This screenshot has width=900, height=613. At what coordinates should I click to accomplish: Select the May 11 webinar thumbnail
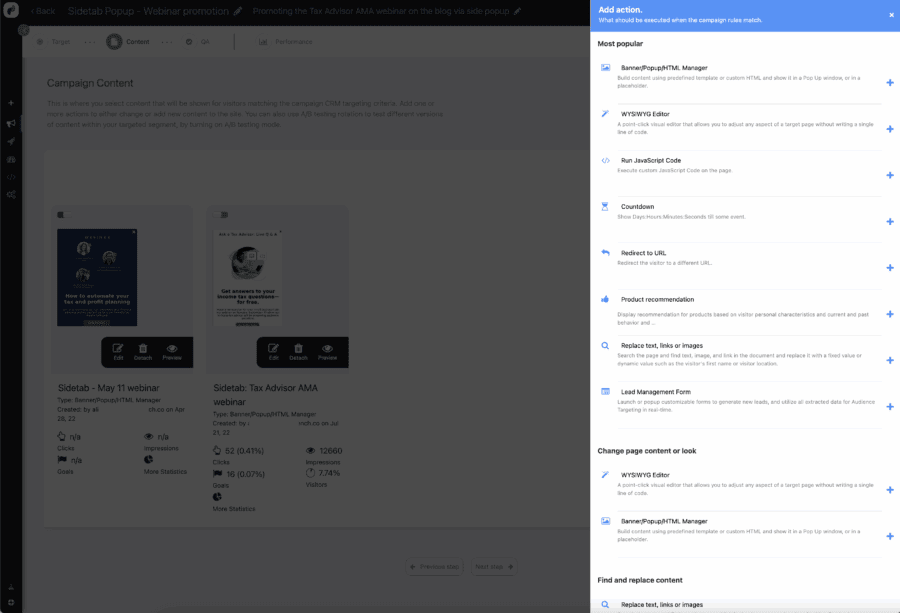(97, 277)
